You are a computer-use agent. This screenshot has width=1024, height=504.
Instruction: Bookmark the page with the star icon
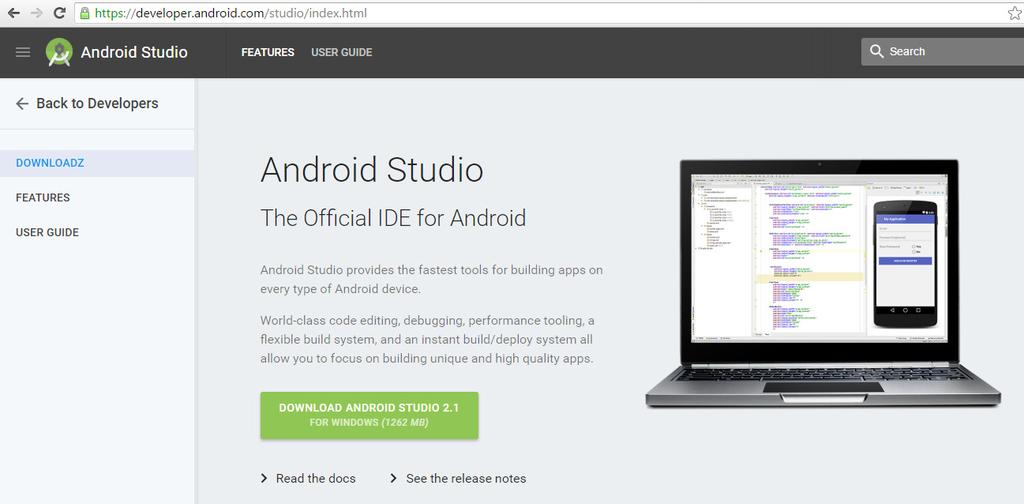tap(1015, 13)
